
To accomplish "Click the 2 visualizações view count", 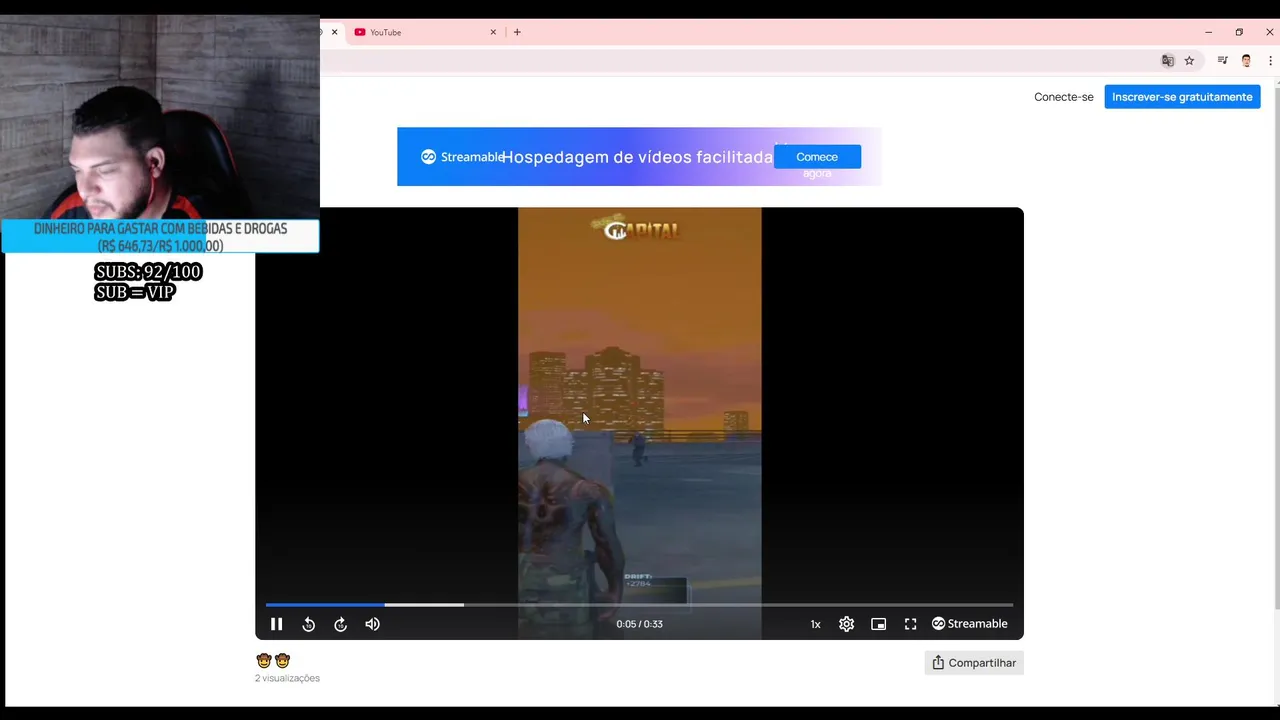I will point(287,678).
